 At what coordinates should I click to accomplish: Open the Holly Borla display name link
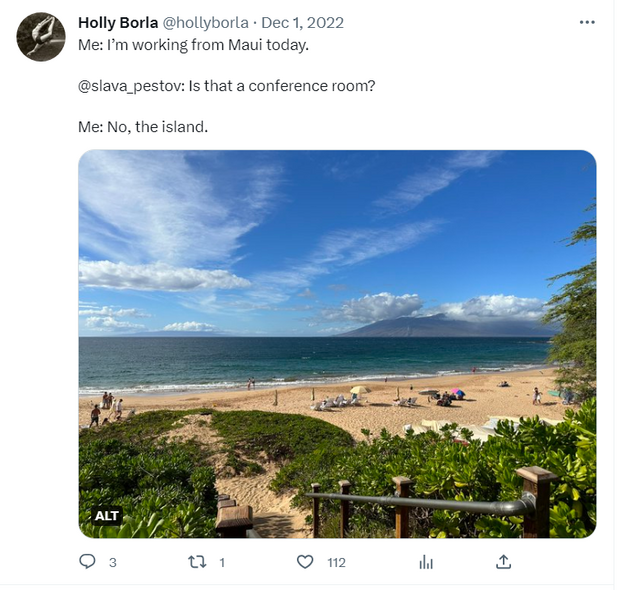117,22
